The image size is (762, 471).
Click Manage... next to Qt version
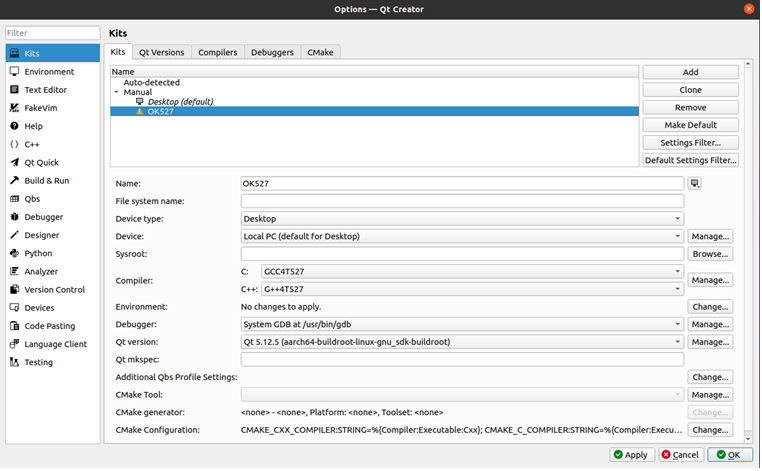(710, 342)
